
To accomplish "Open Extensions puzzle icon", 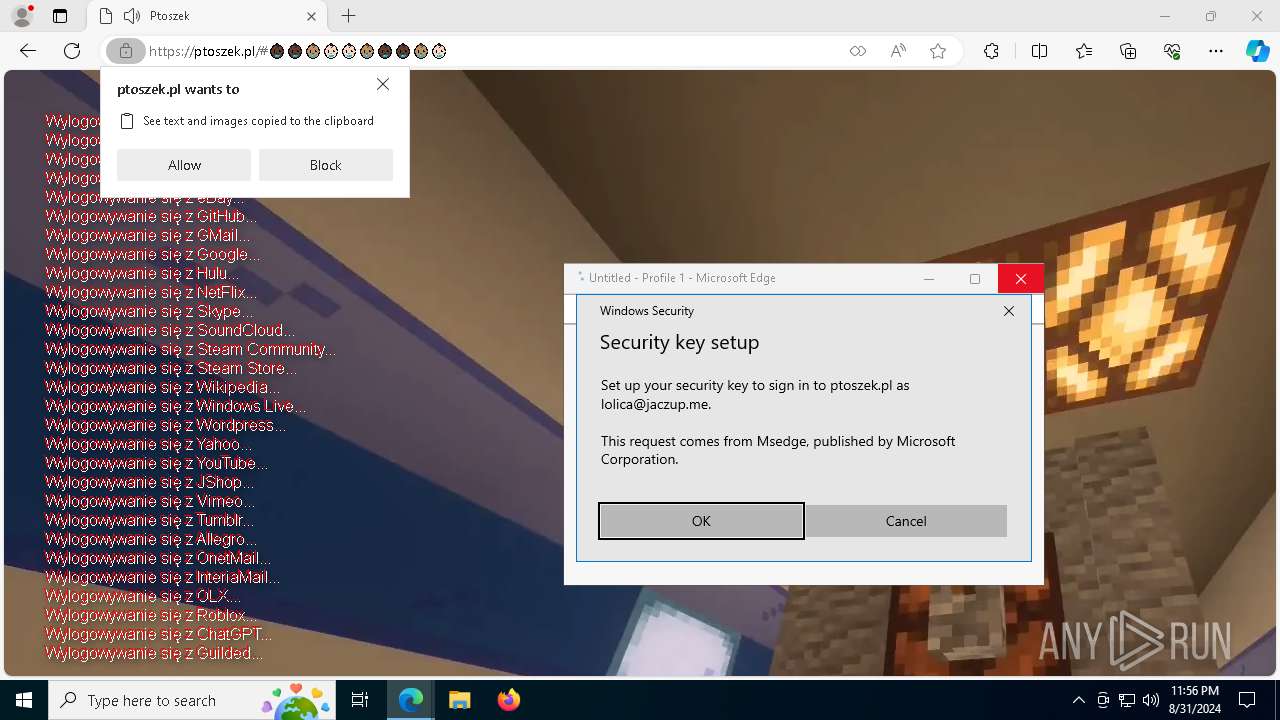I will 991,51.
